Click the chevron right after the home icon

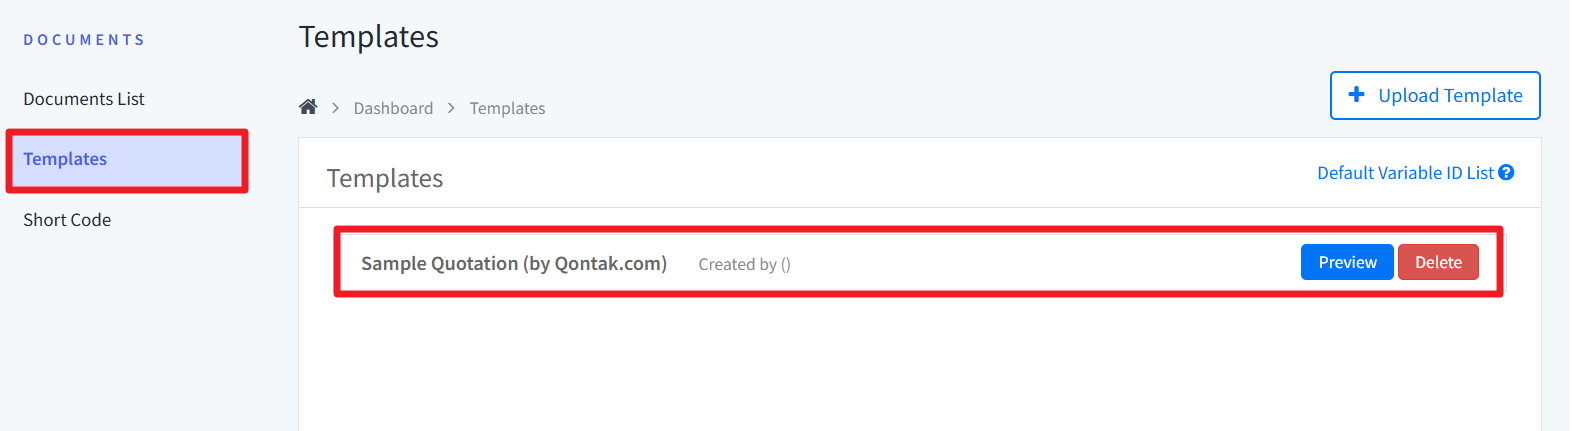[x=335, y=108]
